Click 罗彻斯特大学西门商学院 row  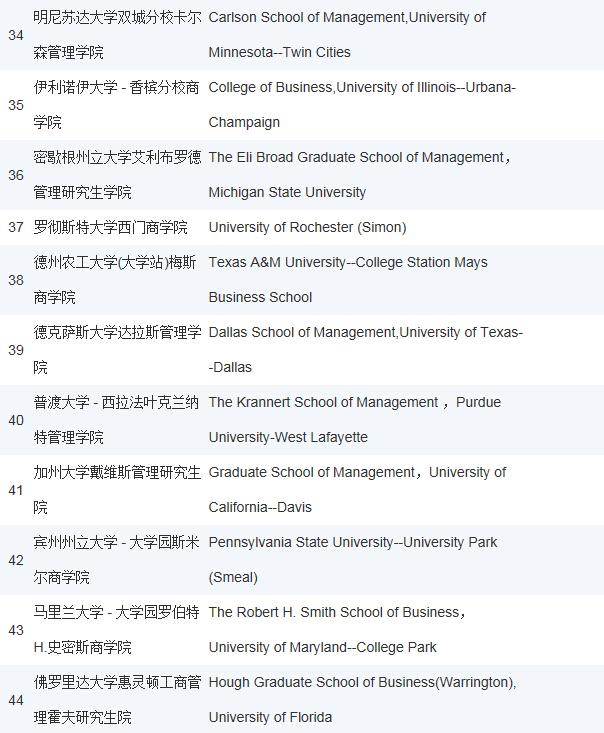302,227
